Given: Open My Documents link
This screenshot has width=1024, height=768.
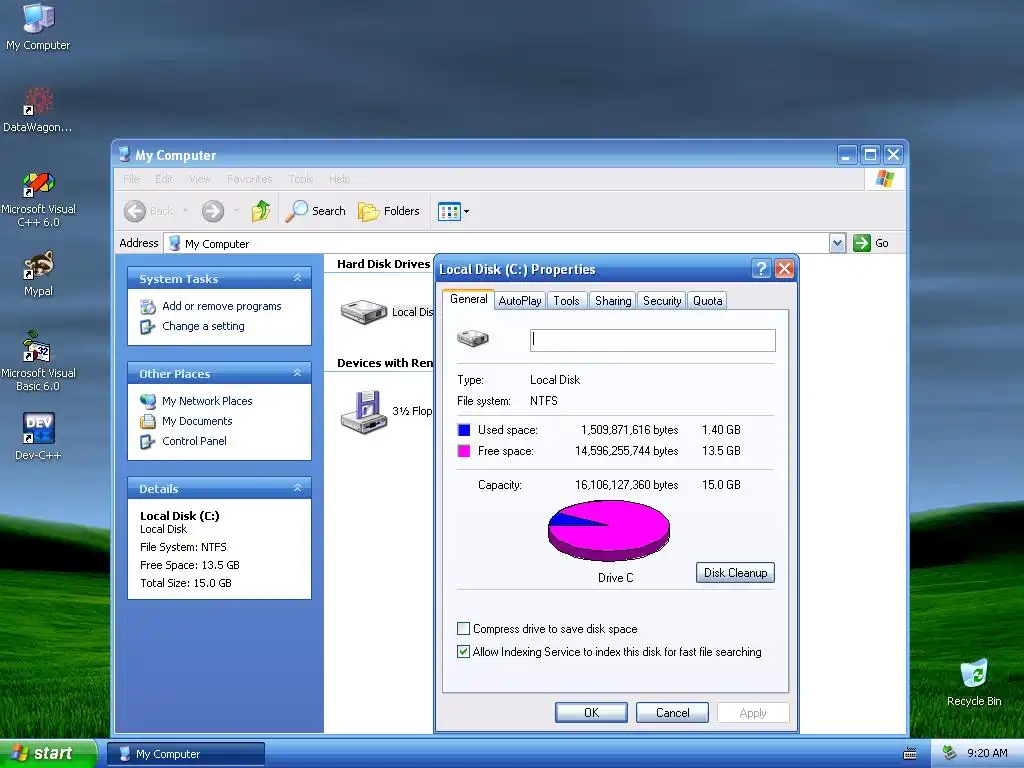Looking at the screenshot, I should pyautogui.click(x=197, y=421).
